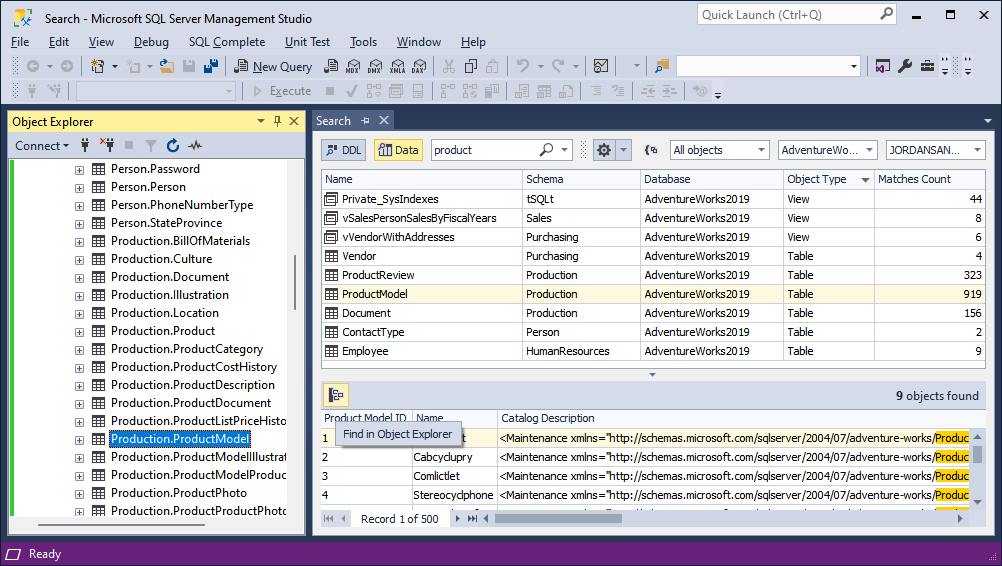The height and width of the screenshot is (566, 1002).
Task: Click Find in Object Explorer
Action: pos(397,434)
